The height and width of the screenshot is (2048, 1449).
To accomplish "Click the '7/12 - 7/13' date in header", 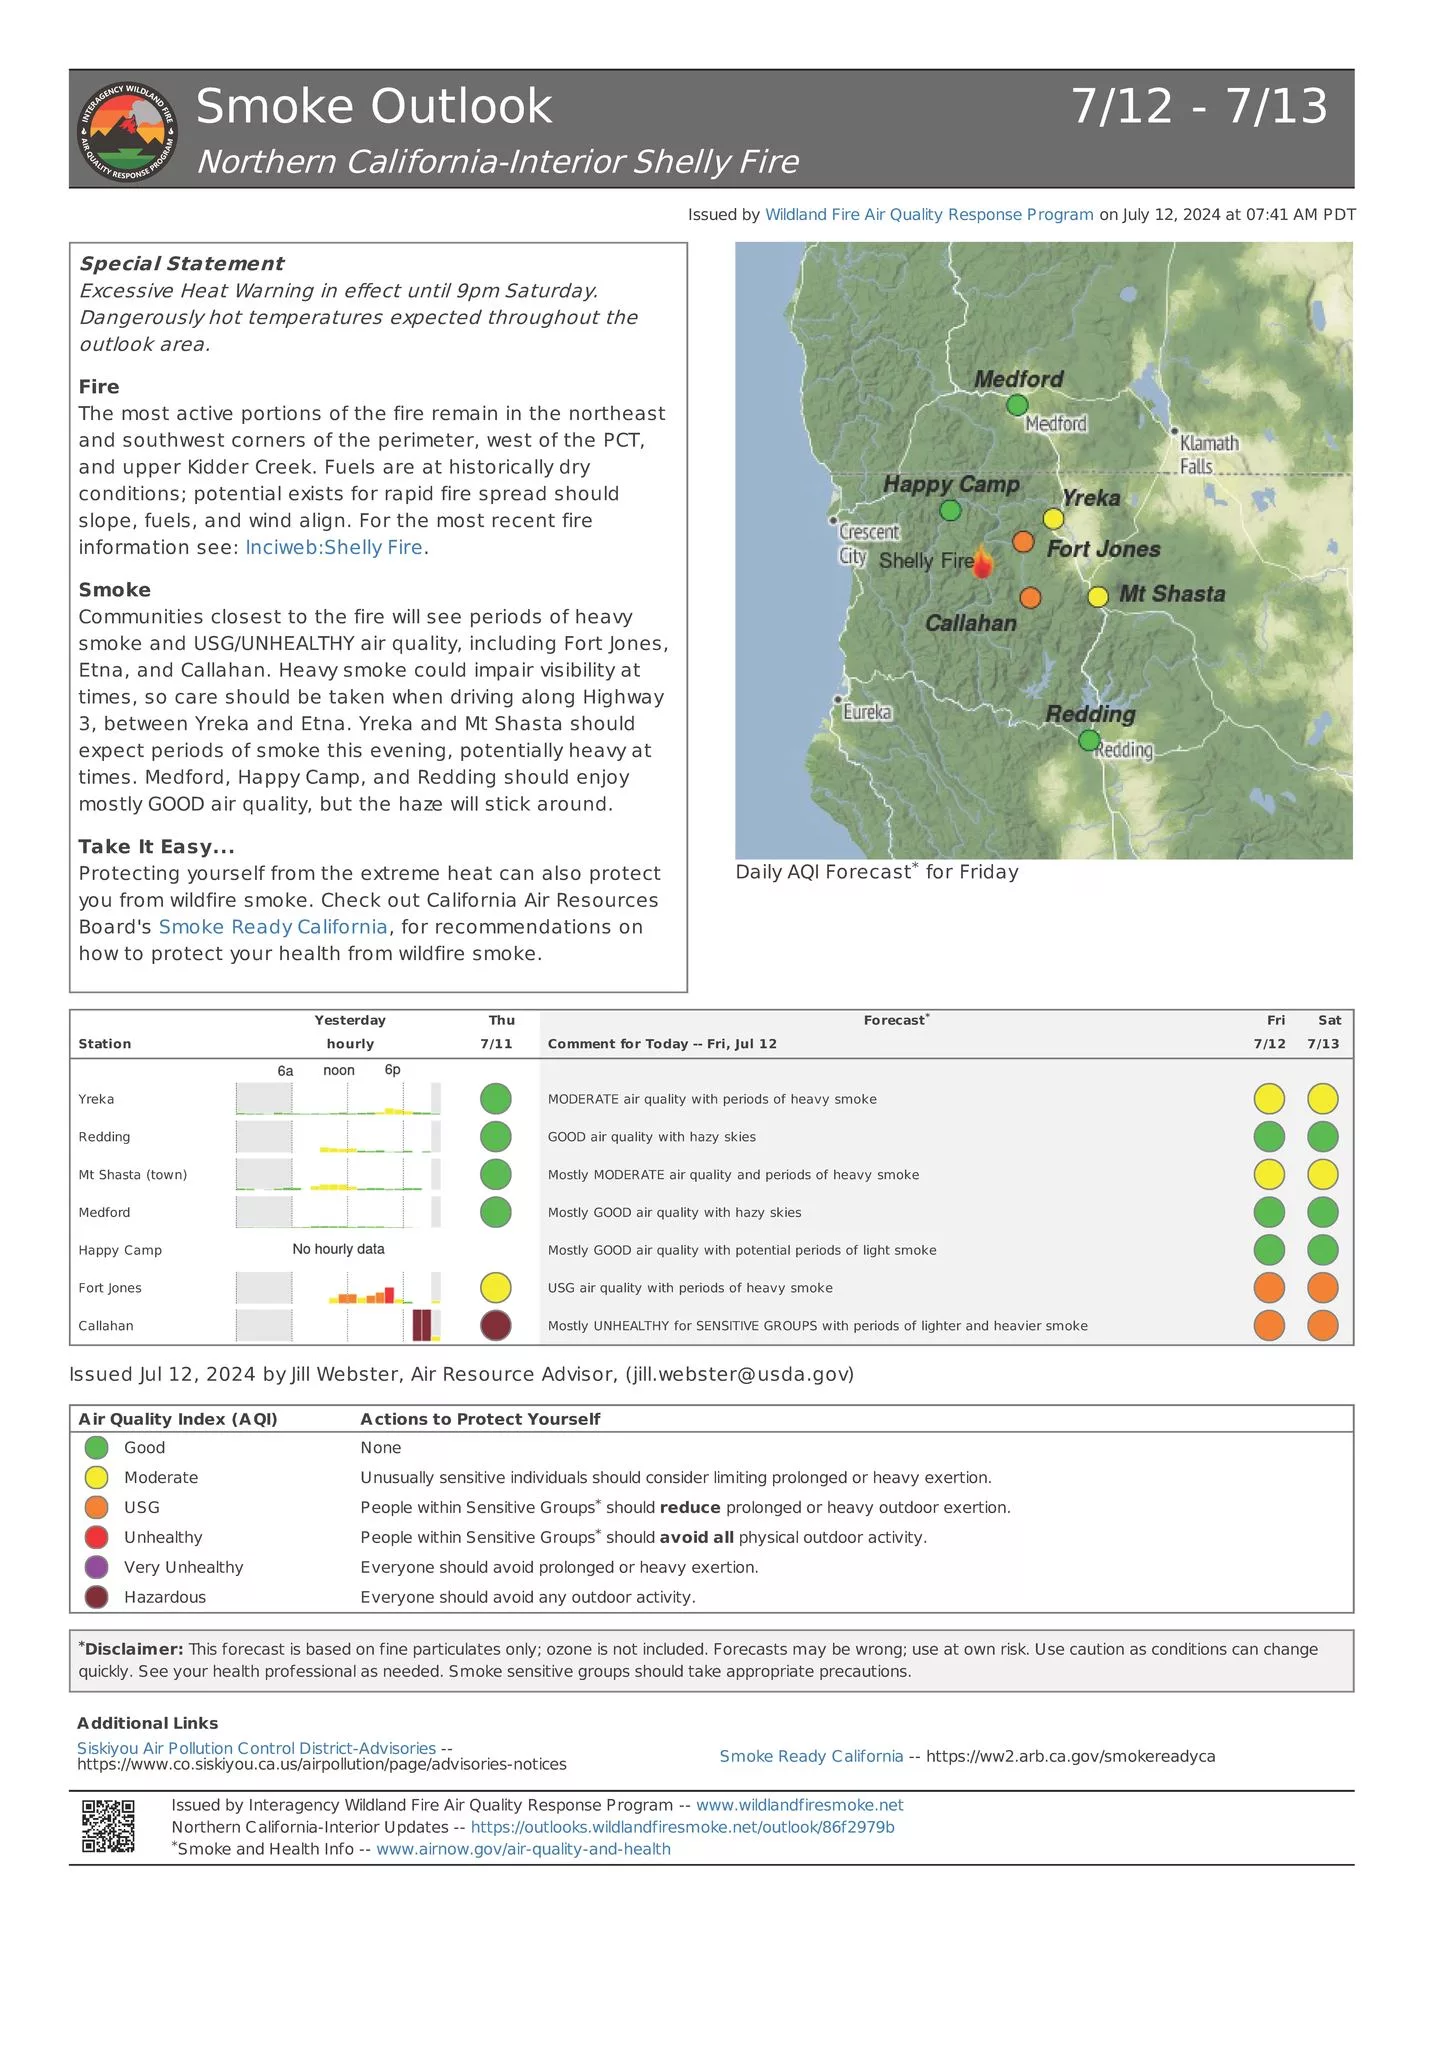I will (1200, 106).
